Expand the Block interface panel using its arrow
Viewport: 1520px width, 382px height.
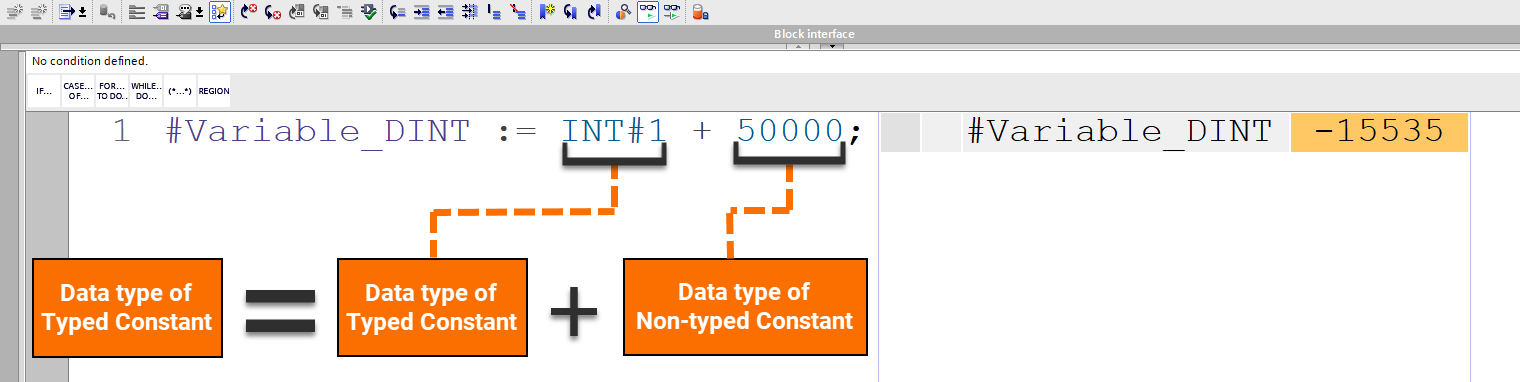(x=832, y=46)
